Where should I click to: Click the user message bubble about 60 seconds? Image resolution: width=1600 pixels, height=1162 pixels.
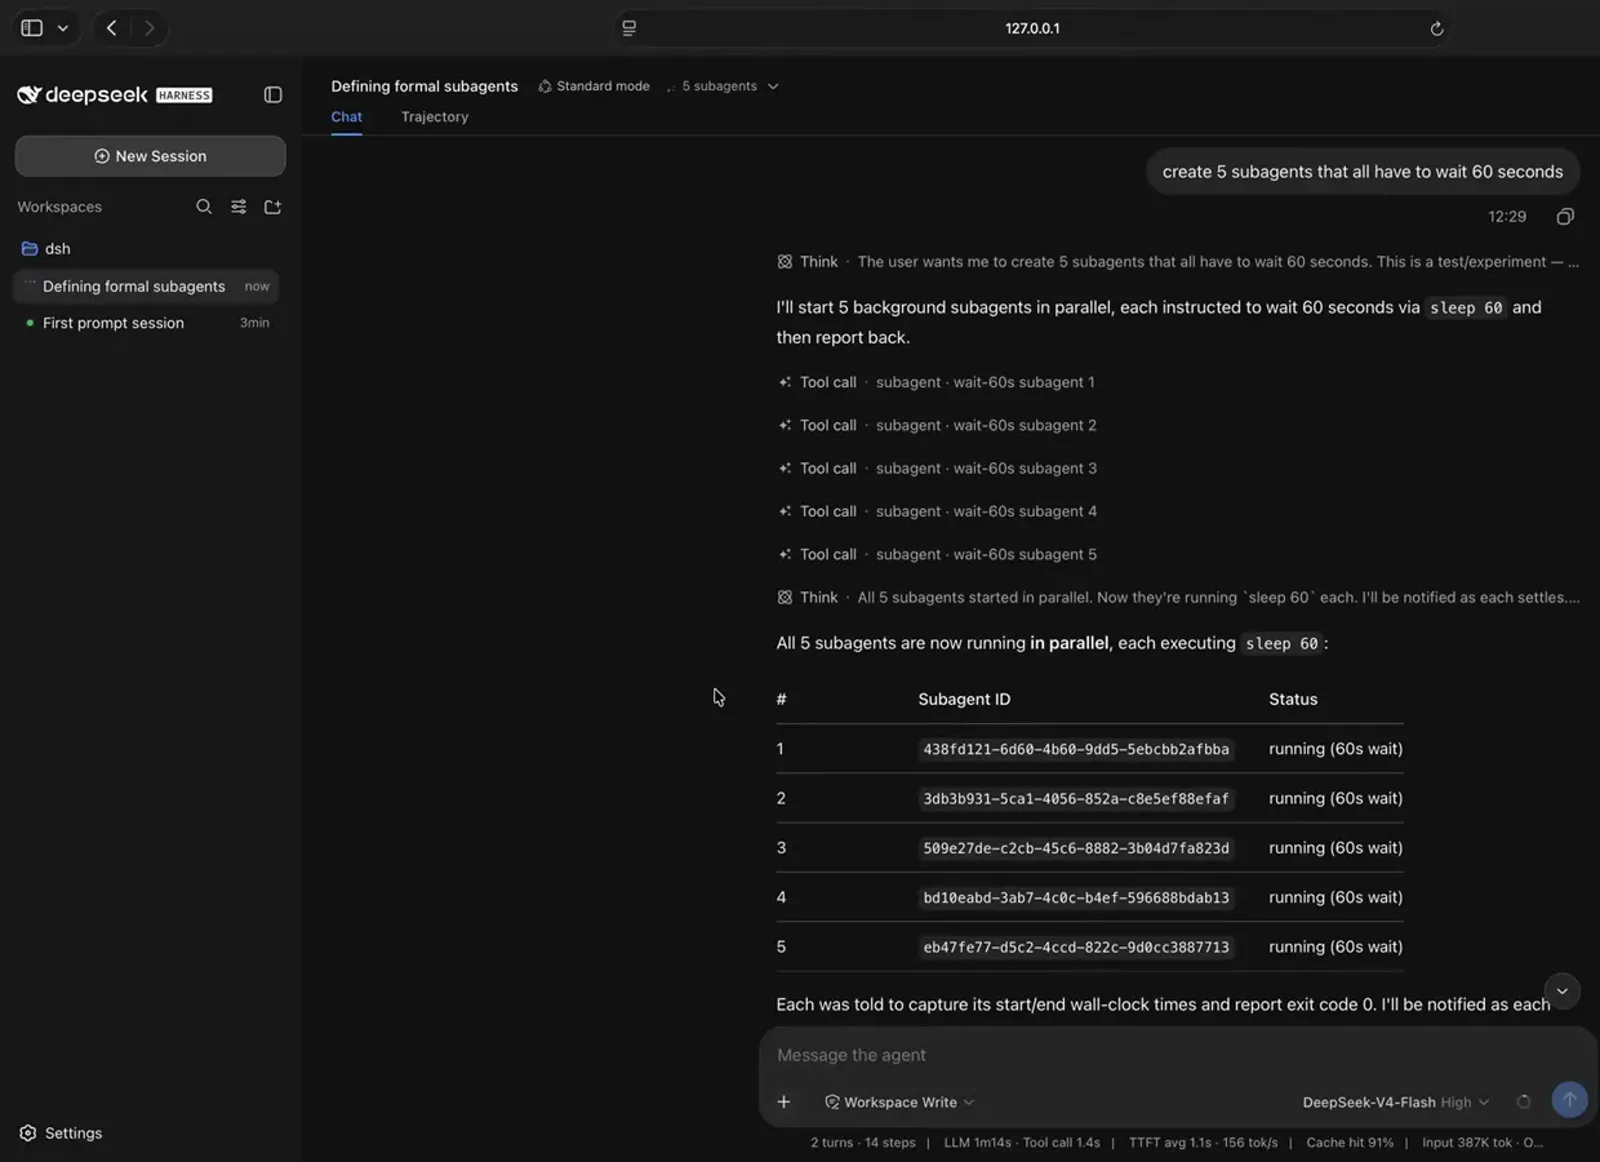1362,172
